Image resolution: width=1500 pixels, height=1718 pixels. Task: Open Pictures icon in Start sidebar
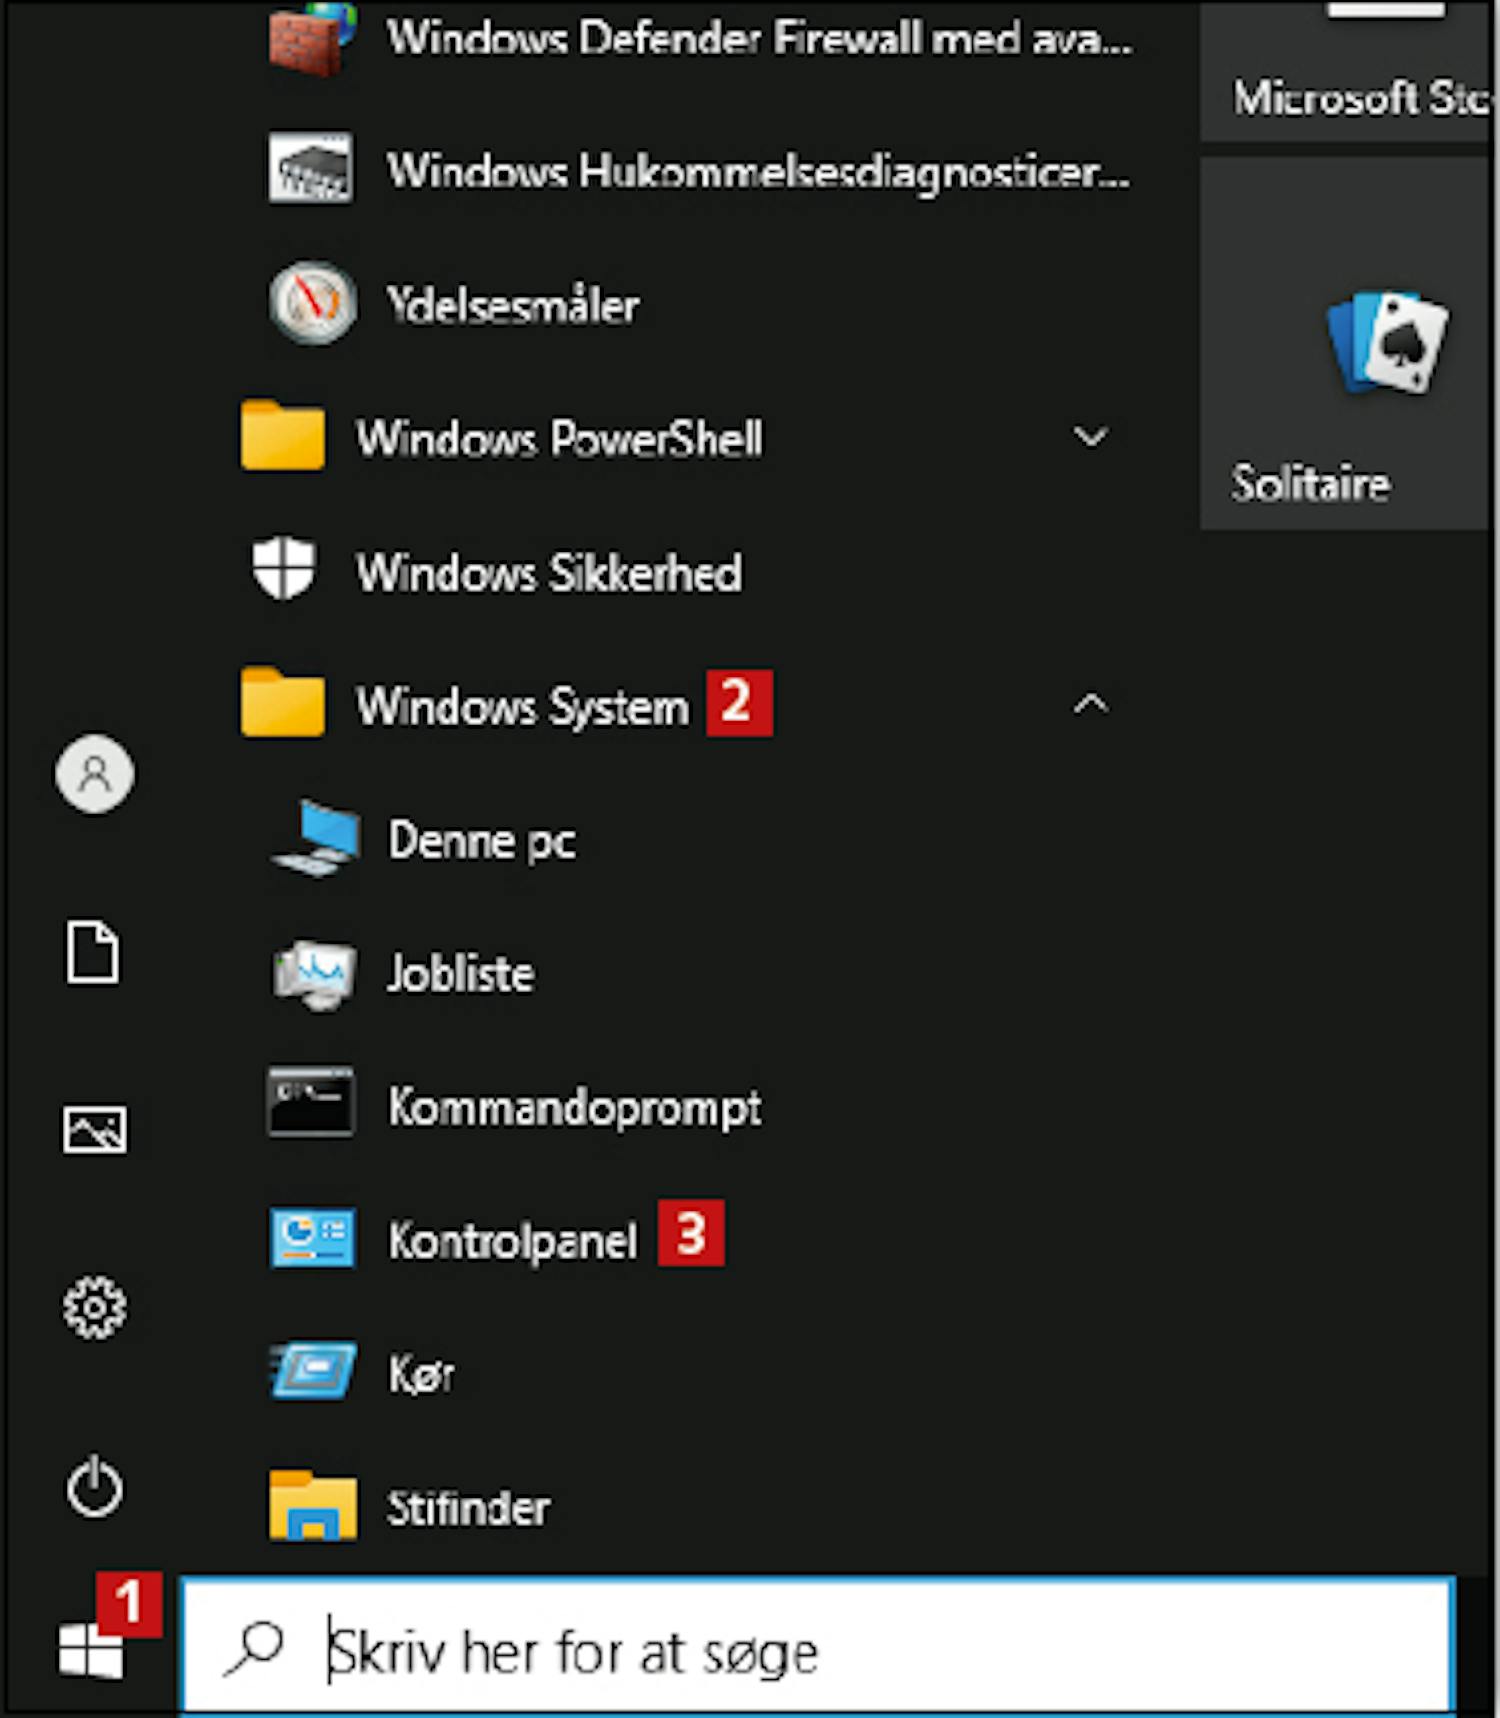[x=95, y=1130]
